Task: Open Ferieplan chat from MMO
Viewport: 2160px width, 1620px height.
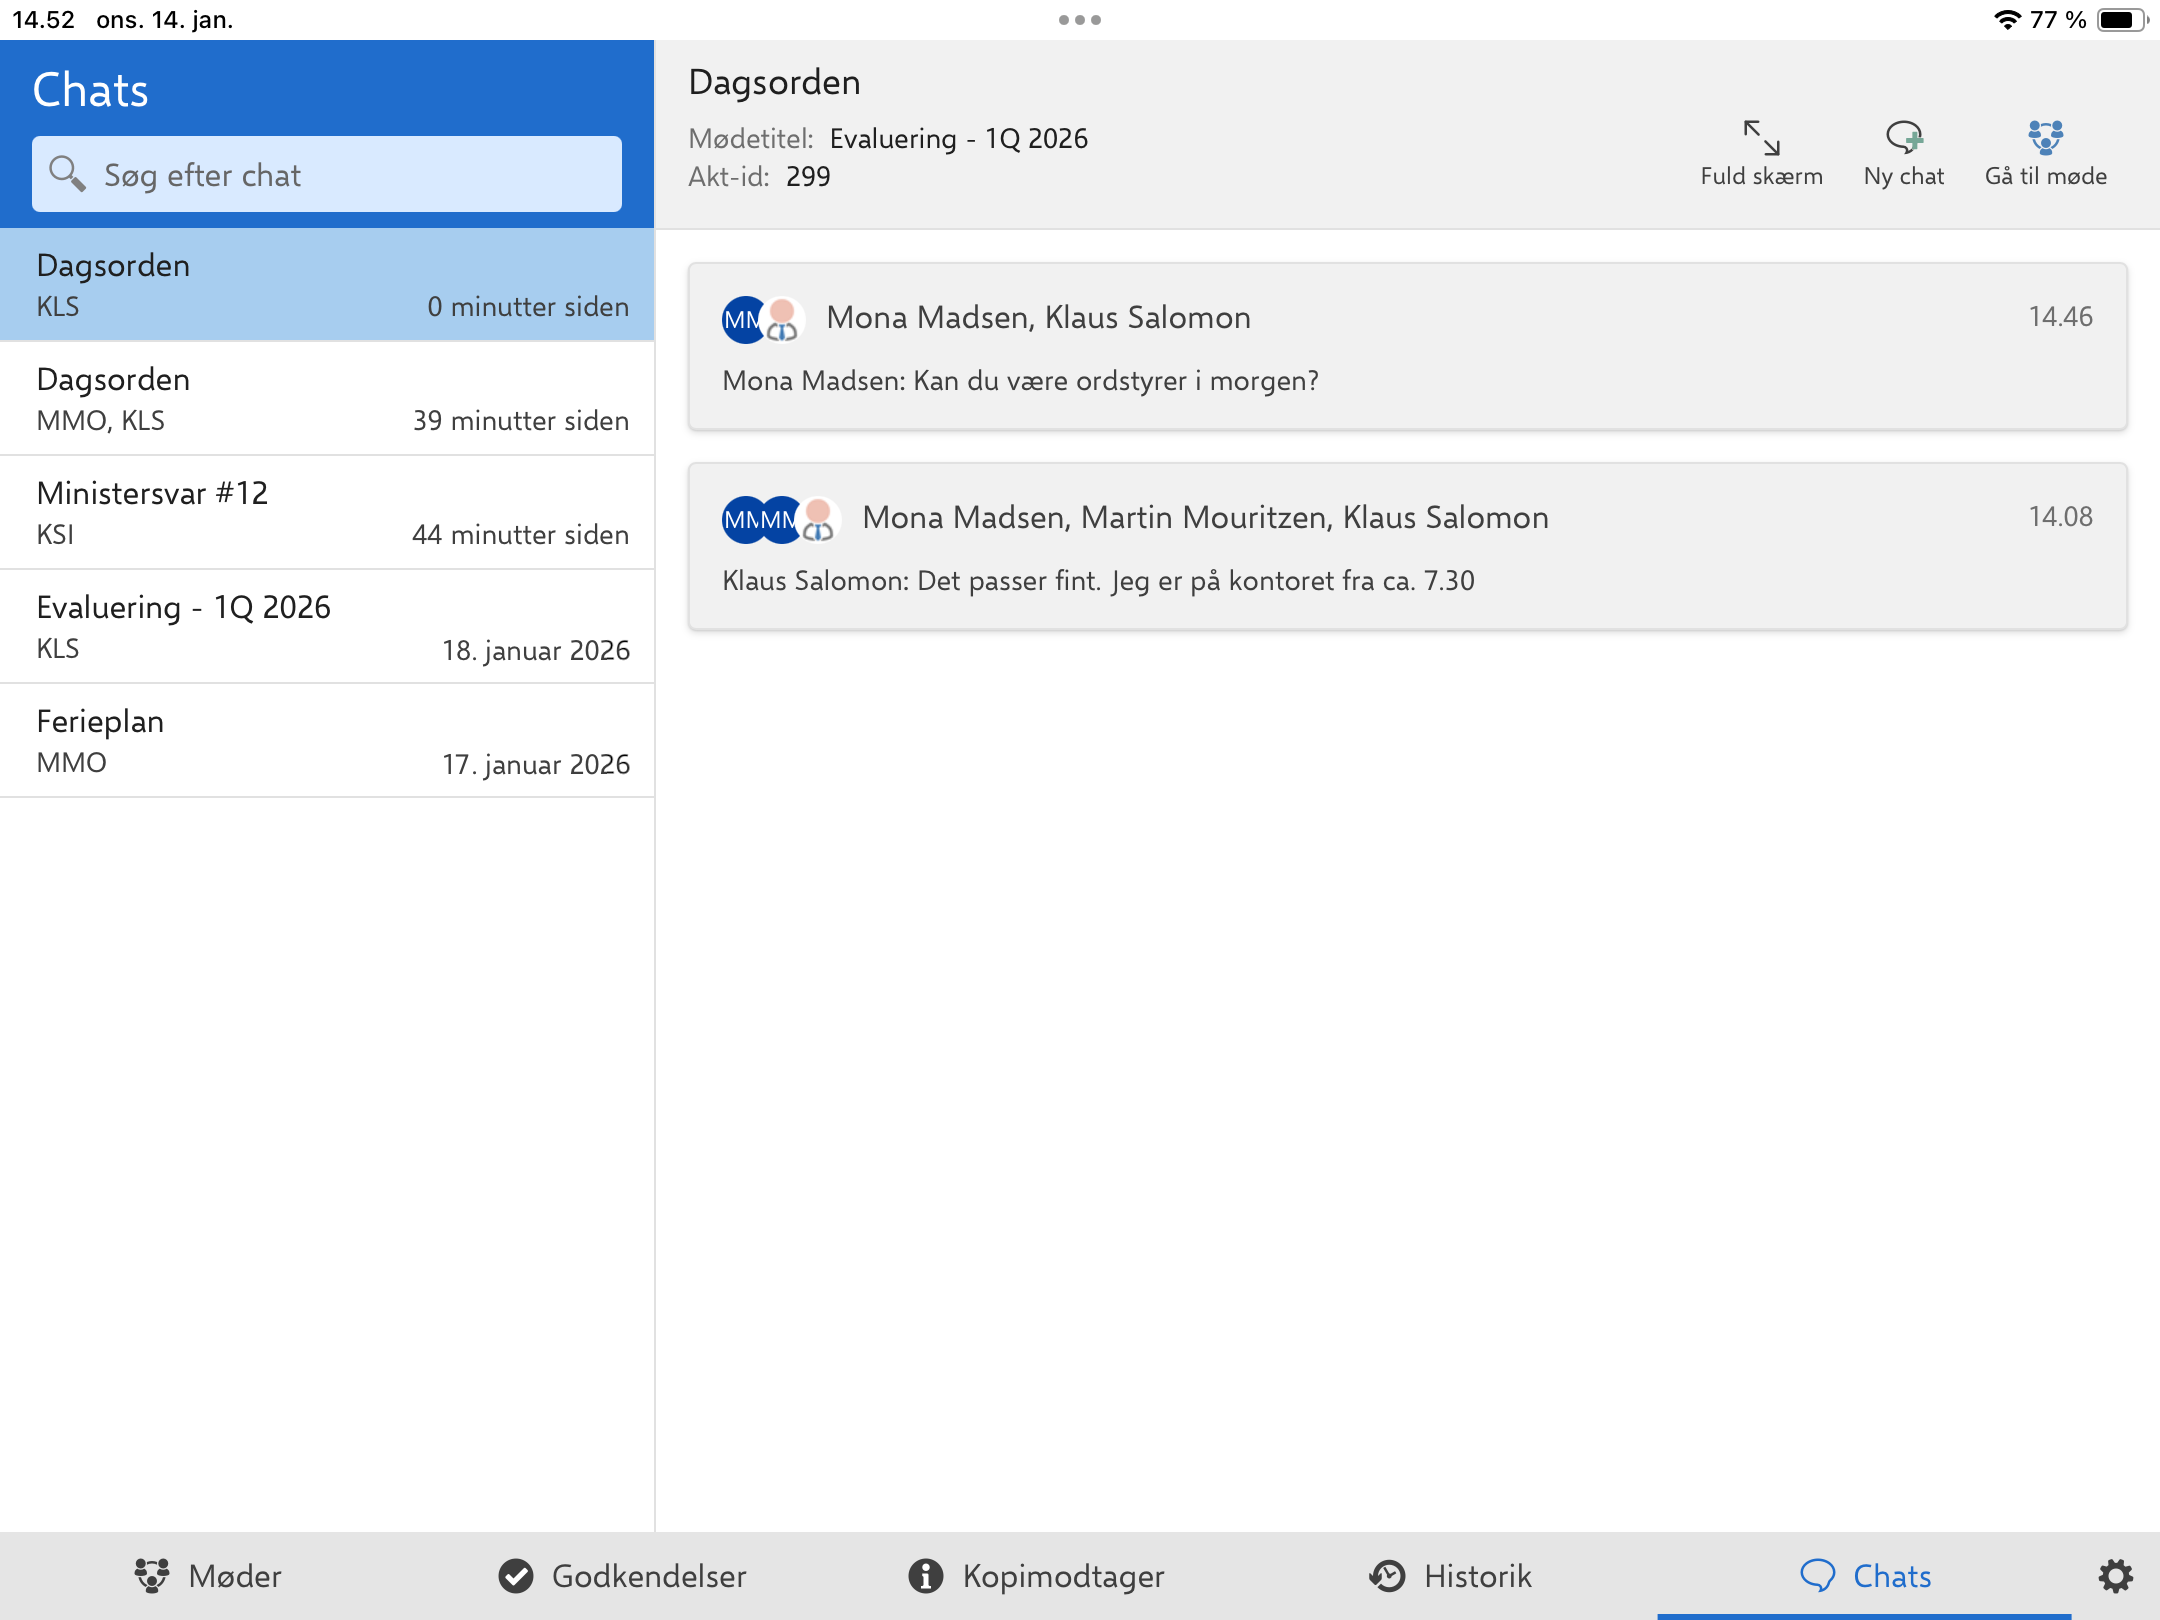Action: tap(327, 741)
